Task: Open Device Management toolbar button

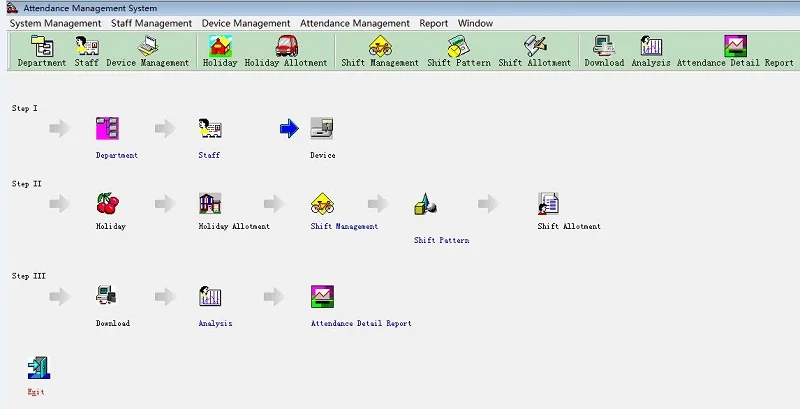Action: coord(147,50)
